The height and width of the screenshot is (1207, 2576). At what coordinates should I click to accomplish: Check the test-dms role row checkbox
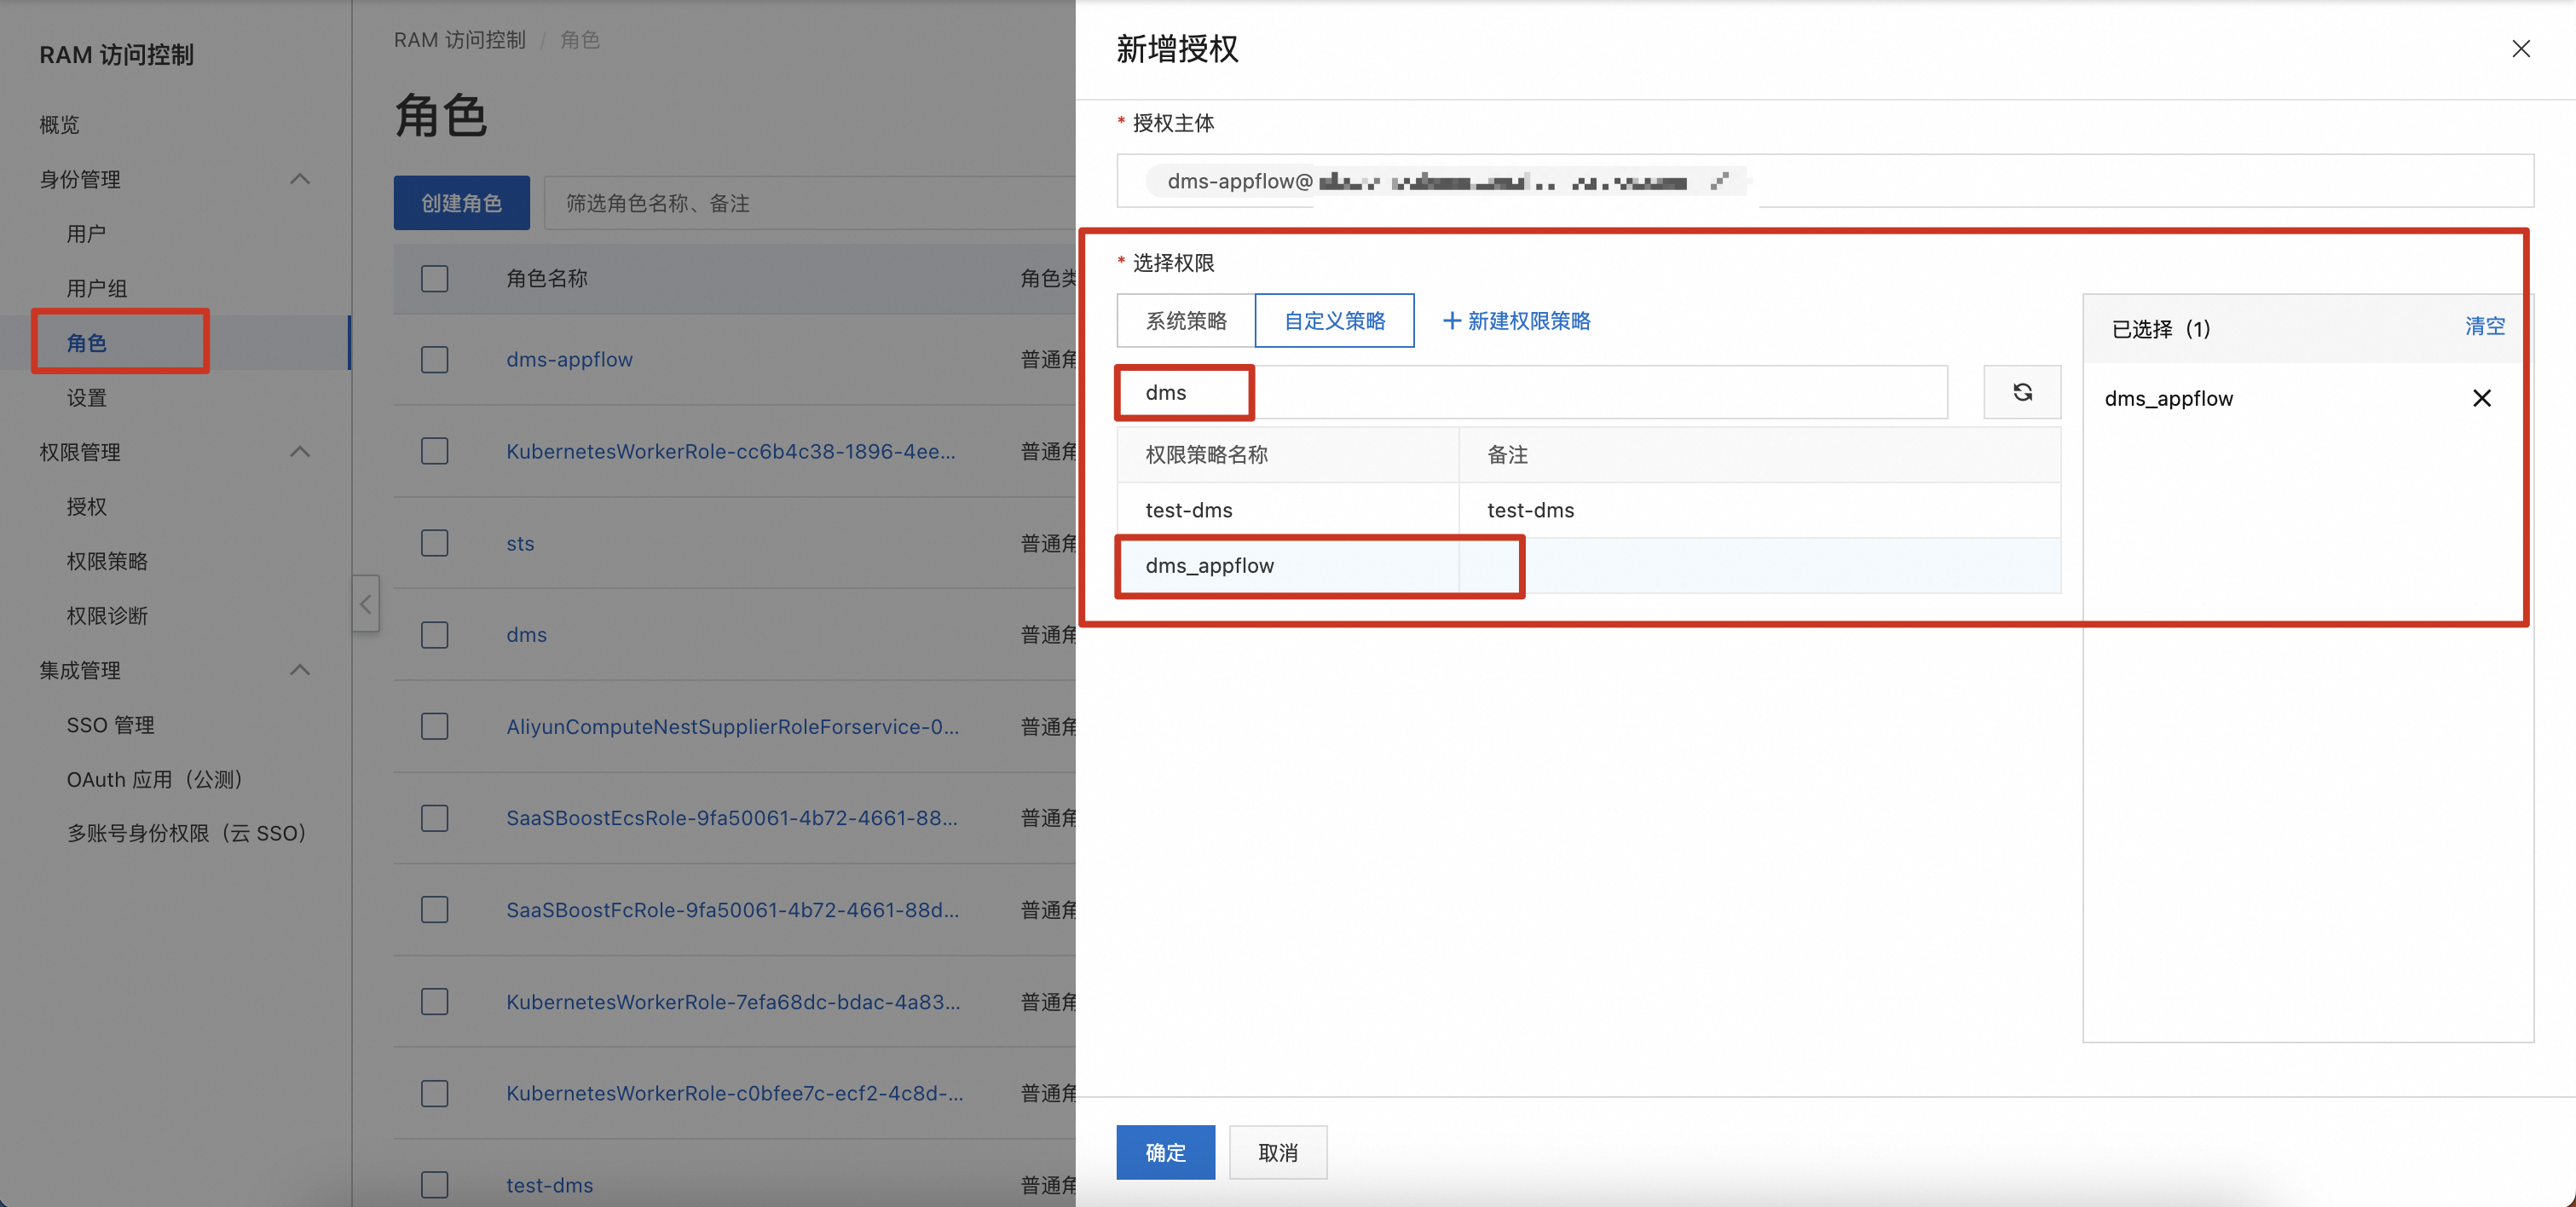[x=434, y=1185]
